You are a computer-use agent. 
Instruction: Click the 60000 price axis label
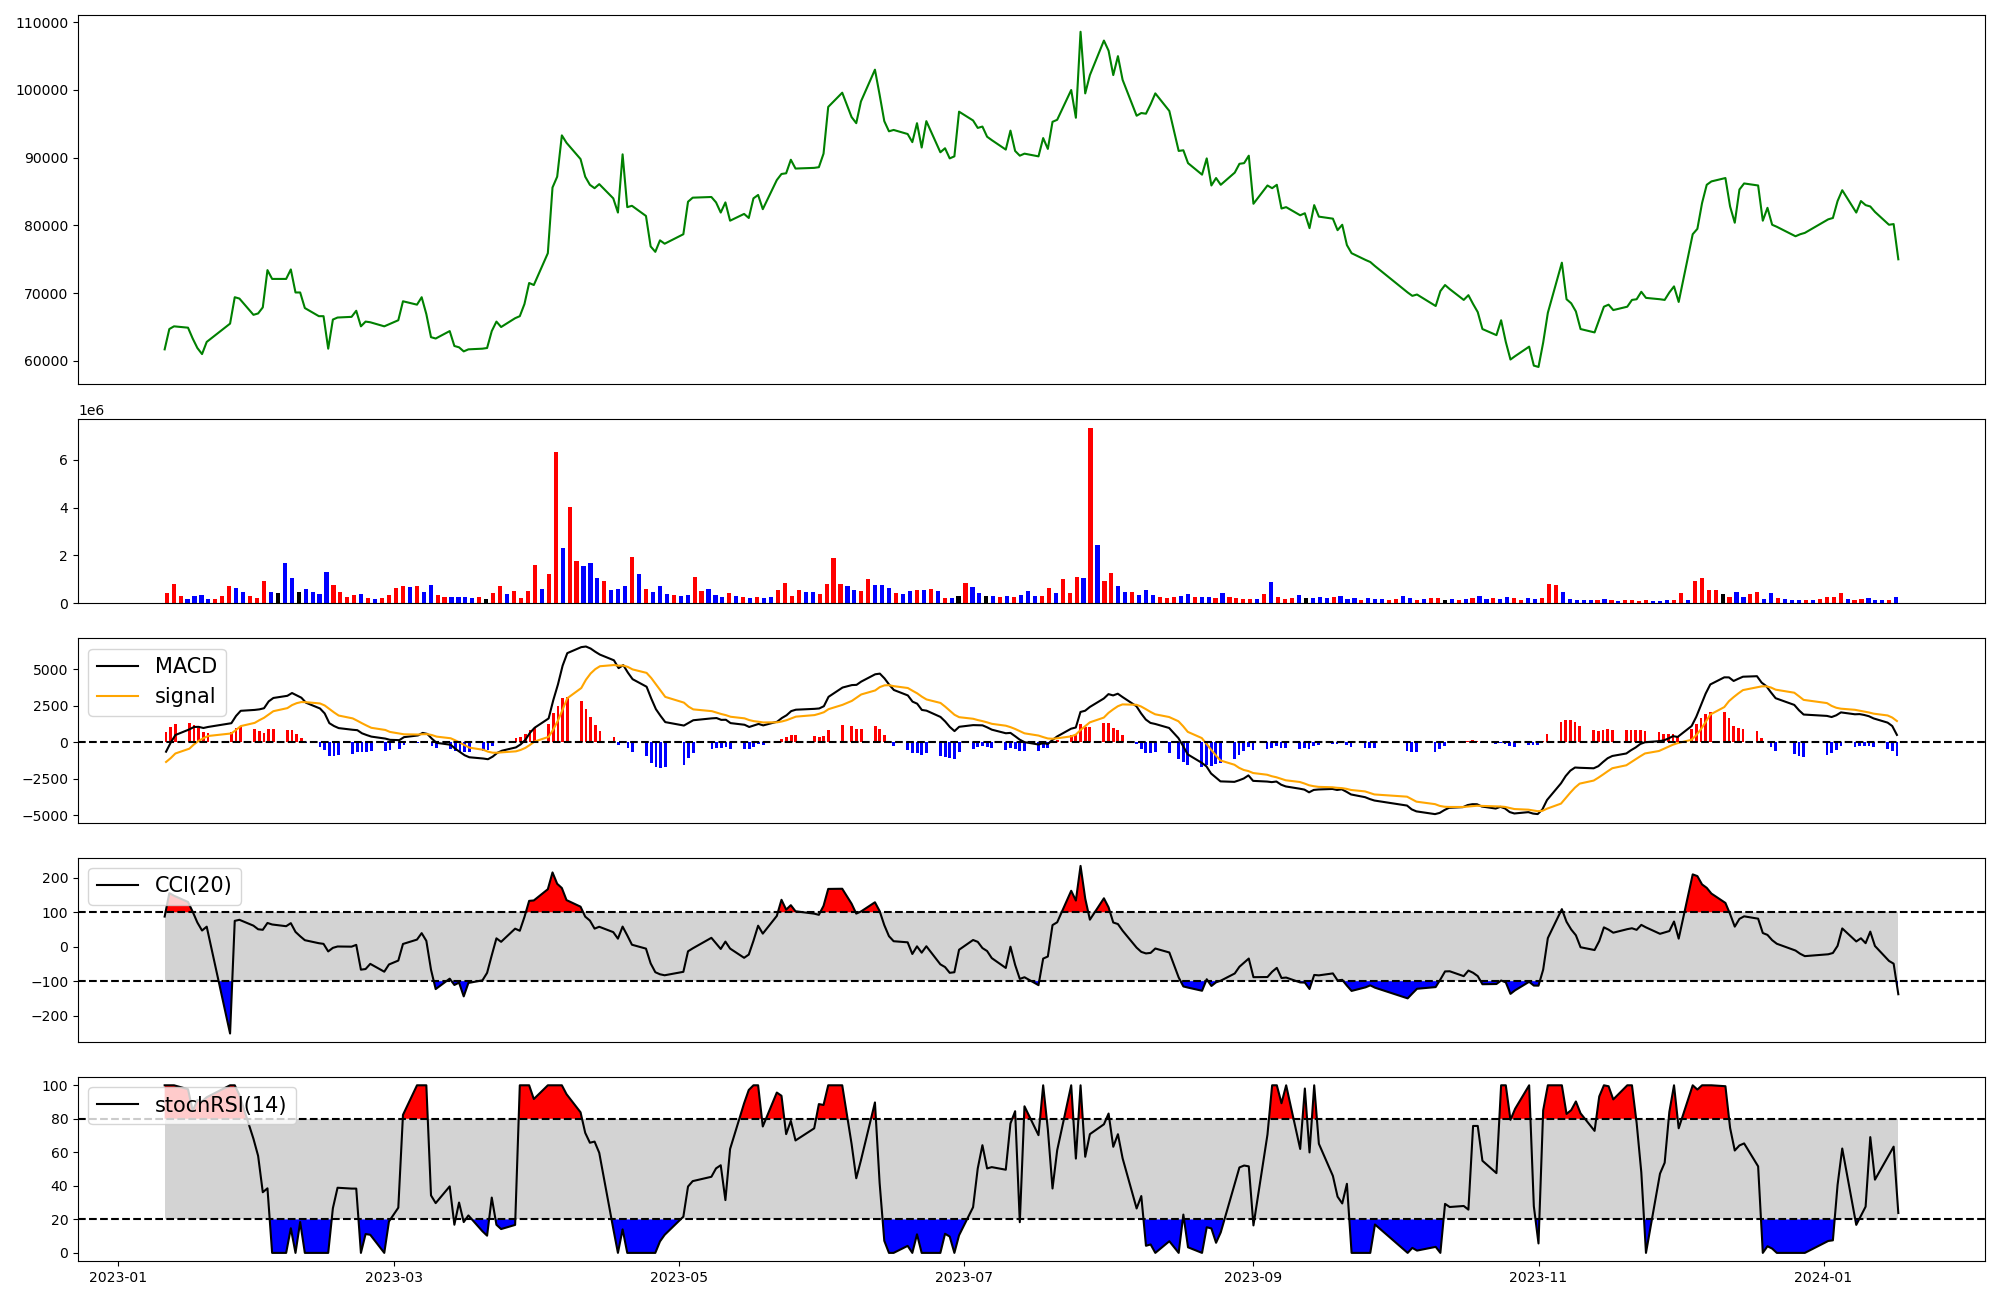tap(46, 362)
